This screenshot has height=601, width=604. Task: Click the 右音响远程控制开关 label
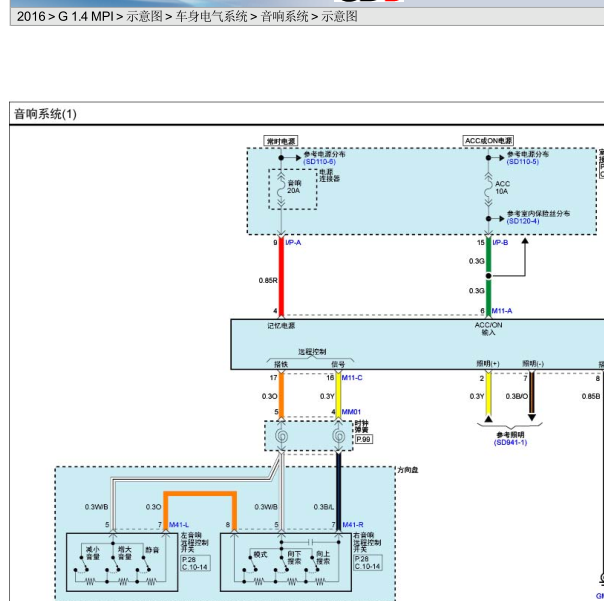367,542
